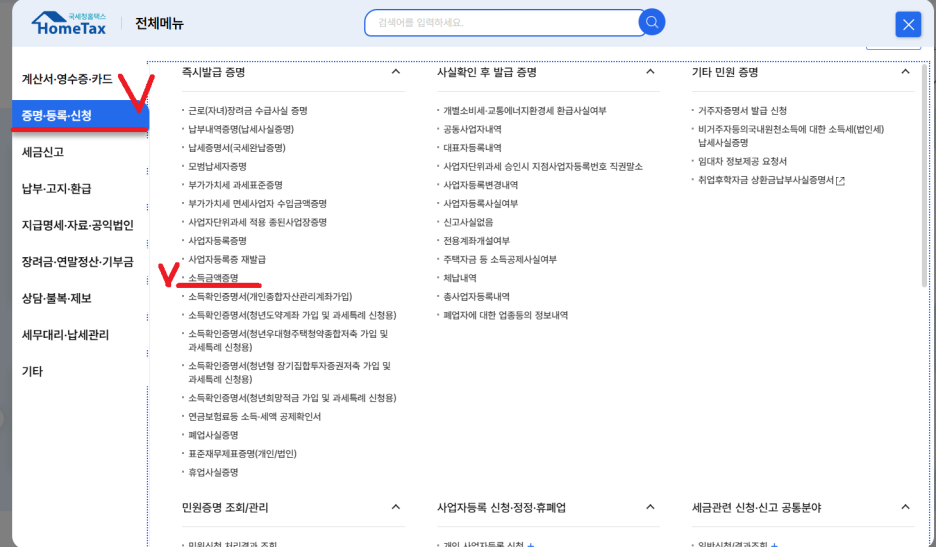
Task: Open 부가가치세 과세표준증명 link
Action: [x=235, y=185]
